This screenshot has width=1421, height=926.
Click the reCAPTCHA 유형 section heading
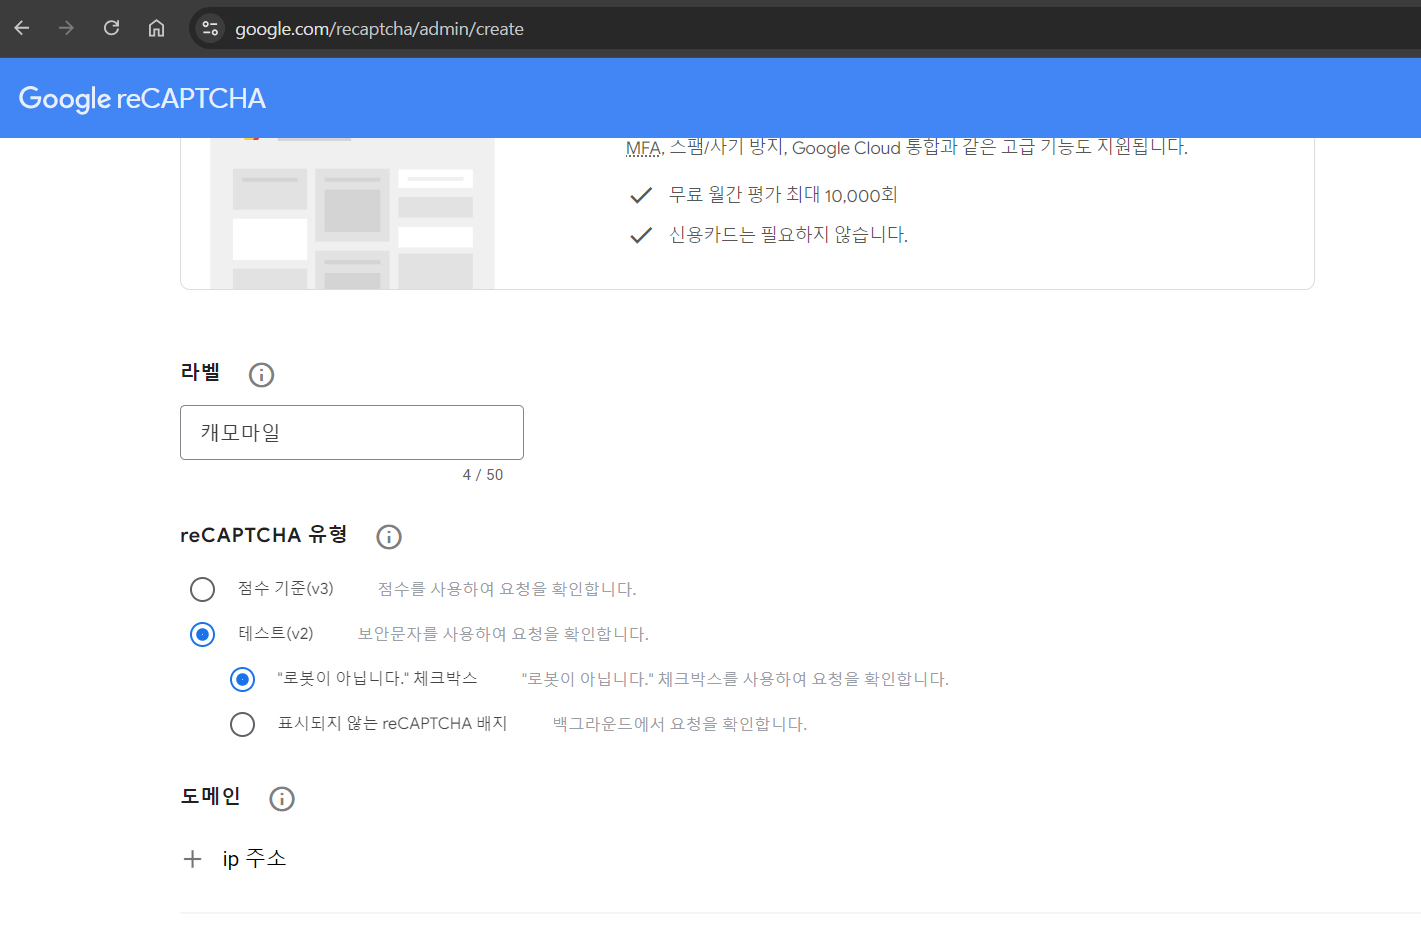tap(264, 535)
